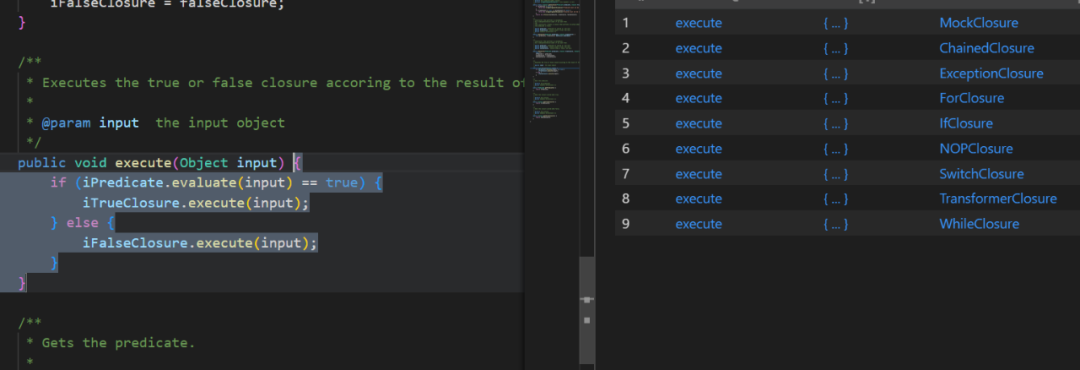This screenshot has width=1080, height=370.
Task: Open the {...} body link for WhileClosure
Action: tap(835, 224)
